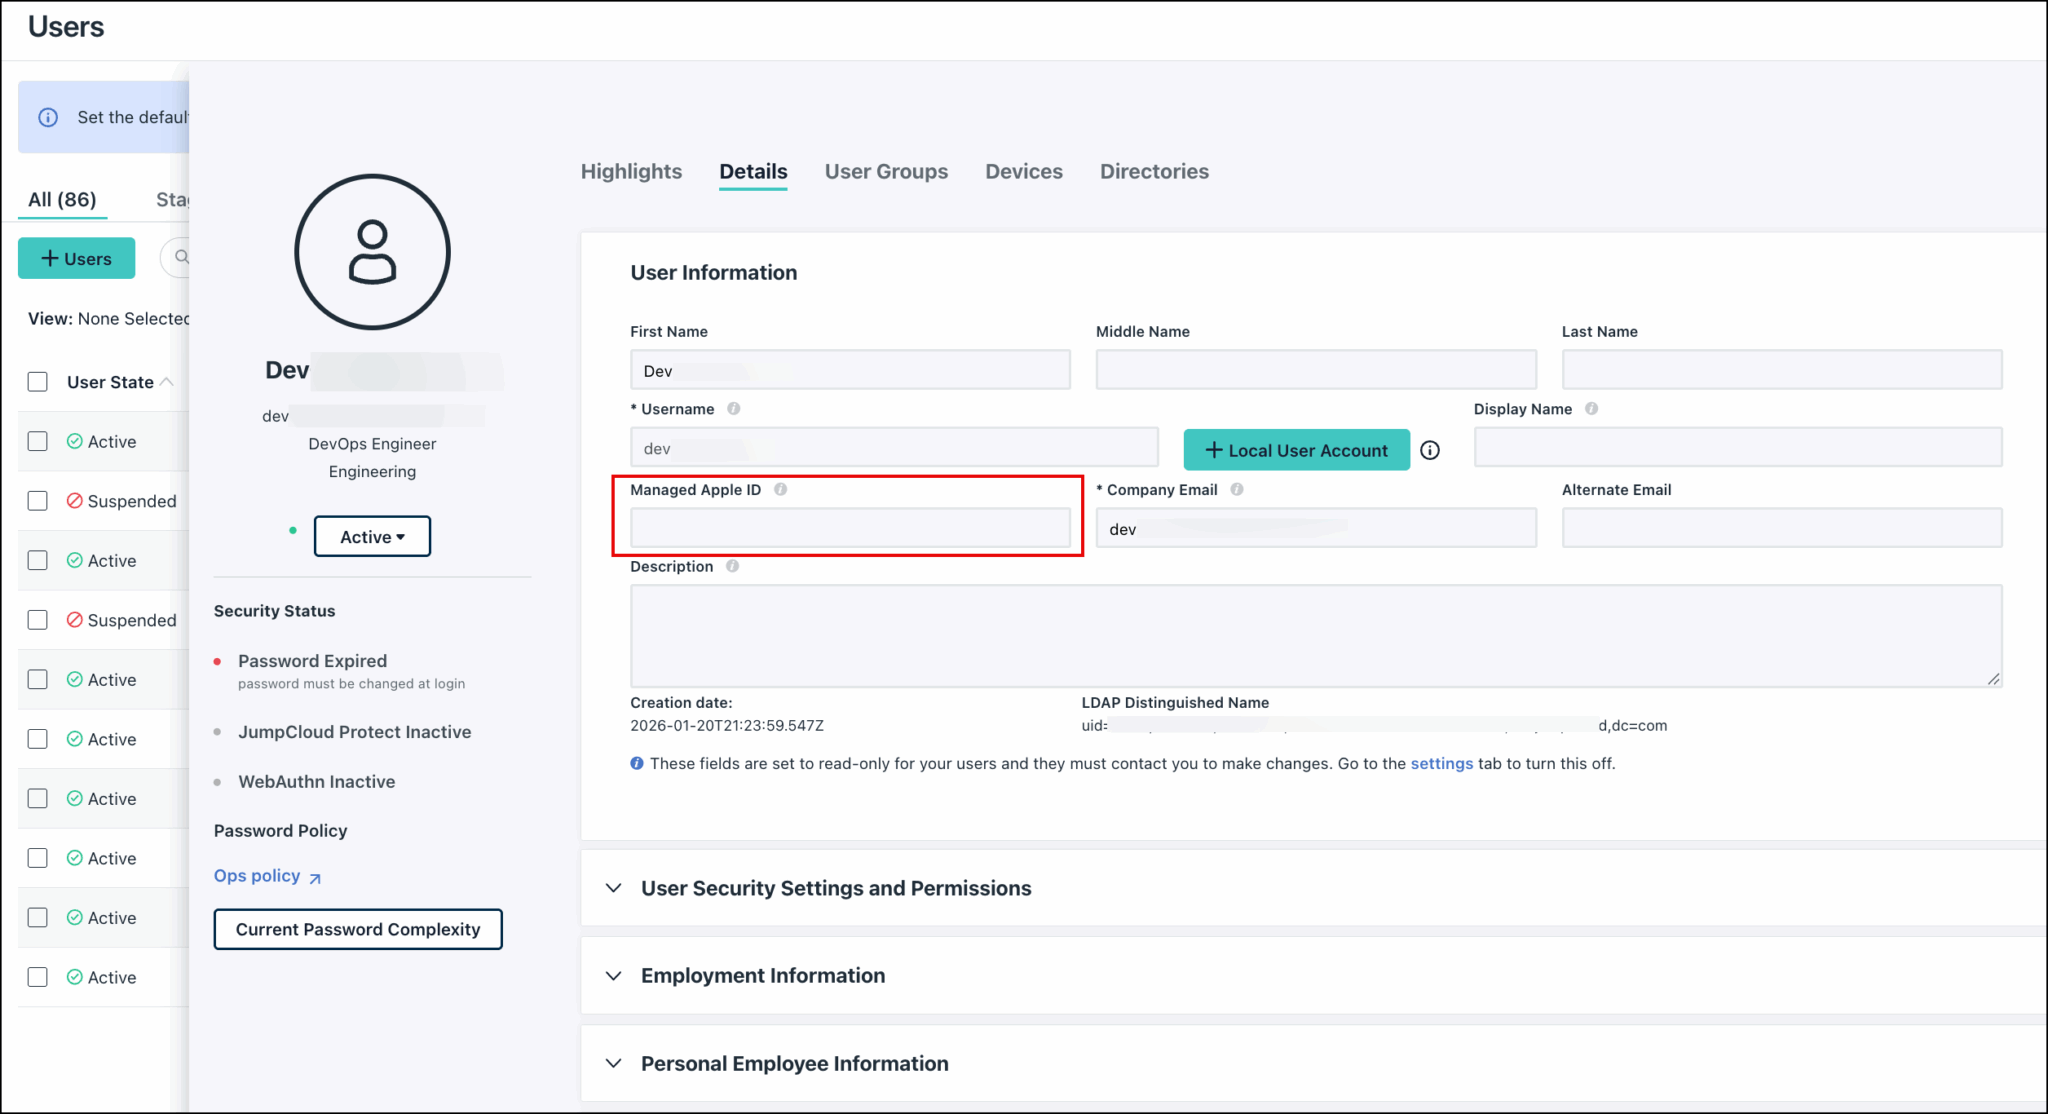This screenshot has height=1114, width=2048.
Task: Click the info icon in the Set the default banner
Action: coord(48,117)
